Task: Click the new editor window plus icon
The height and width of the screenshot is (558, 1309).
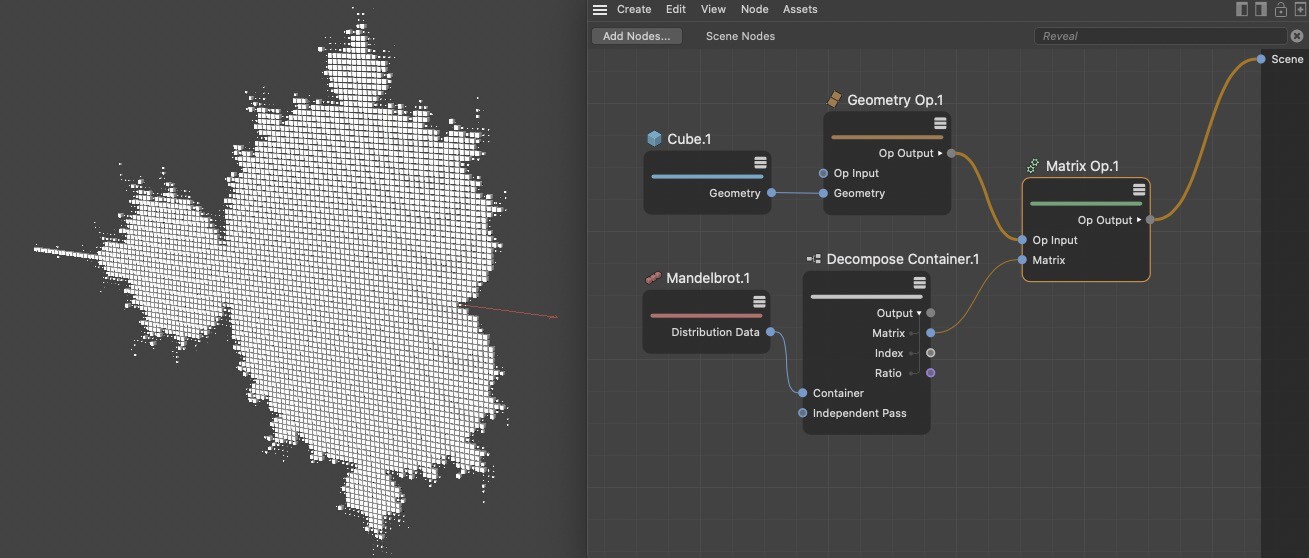Action: pyautogui.click(x=1299, y=10)
